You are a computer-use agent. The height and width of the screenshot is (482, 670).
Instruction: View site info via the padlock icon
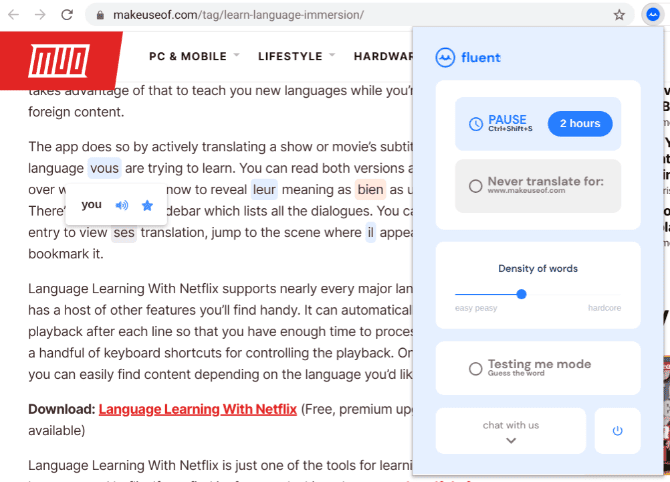(x=100, y=15)
